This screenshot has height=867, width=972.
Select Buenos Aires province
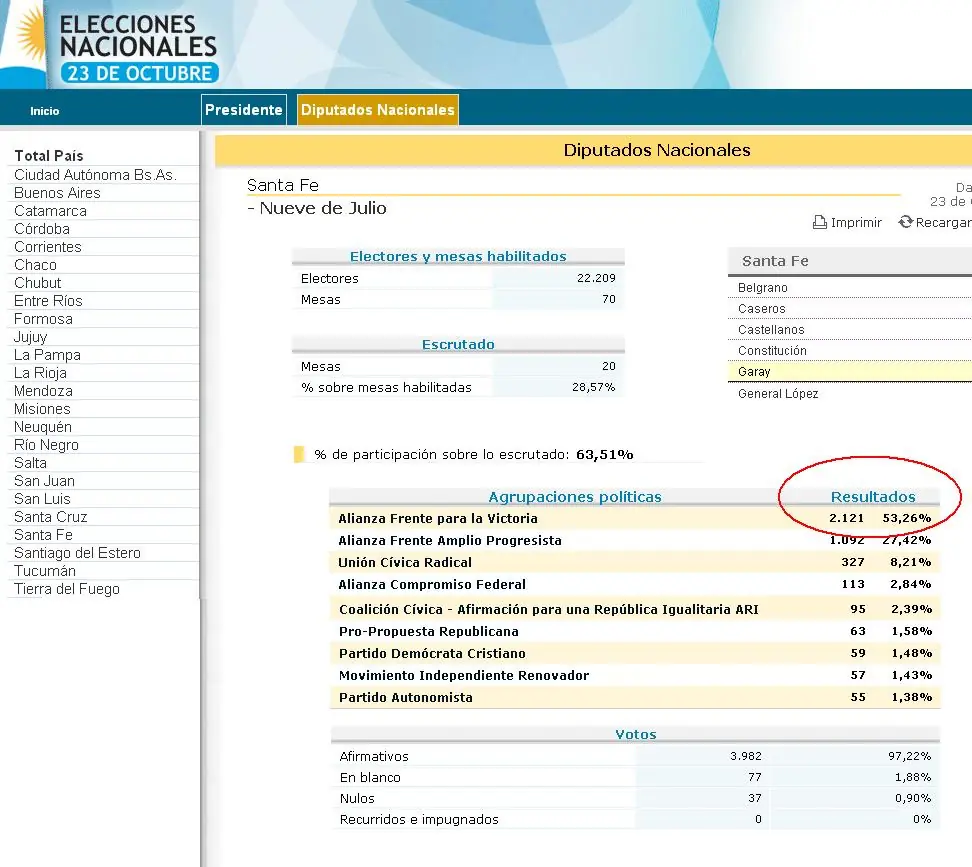click(57, 193)
